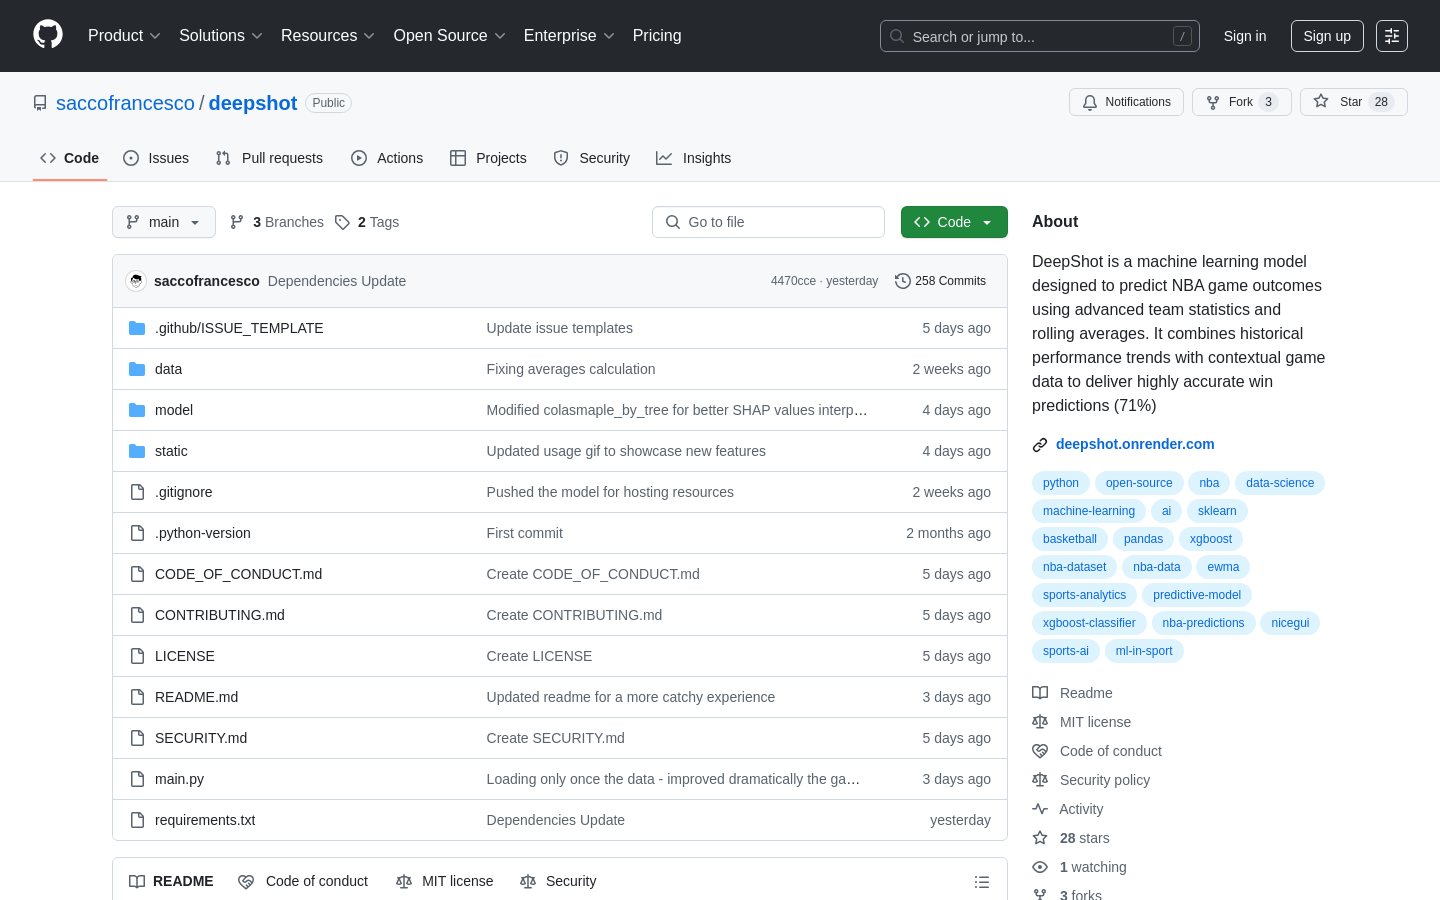Click the model folder icon
The image size is (1440, 900).
[137, 410]
